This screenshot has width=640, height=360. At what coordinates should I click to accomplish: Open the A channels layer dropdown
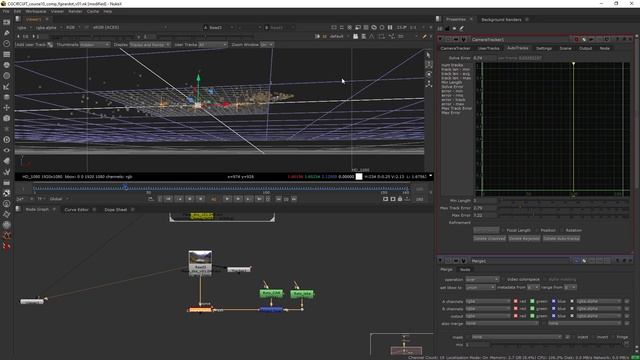click(488, 301)
